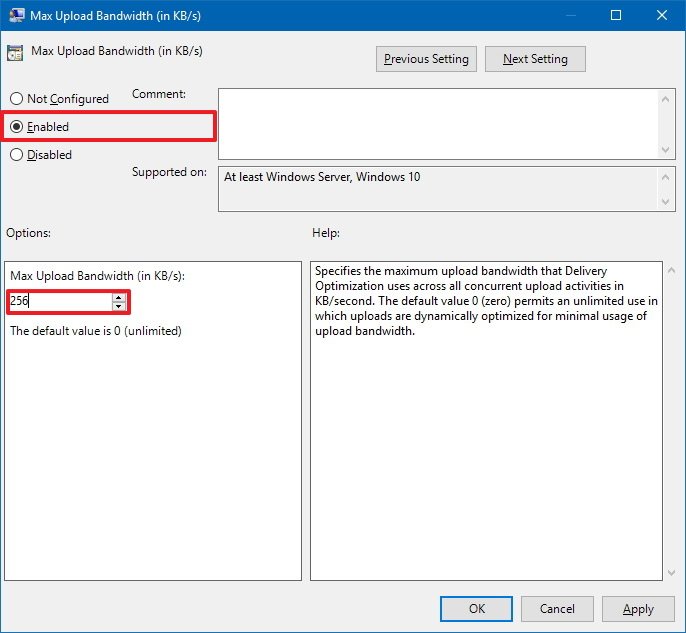Image resolution: width=686 pixels, height=633 pixels.
Task: Click the Cancel button
Action: pos(557,609)
